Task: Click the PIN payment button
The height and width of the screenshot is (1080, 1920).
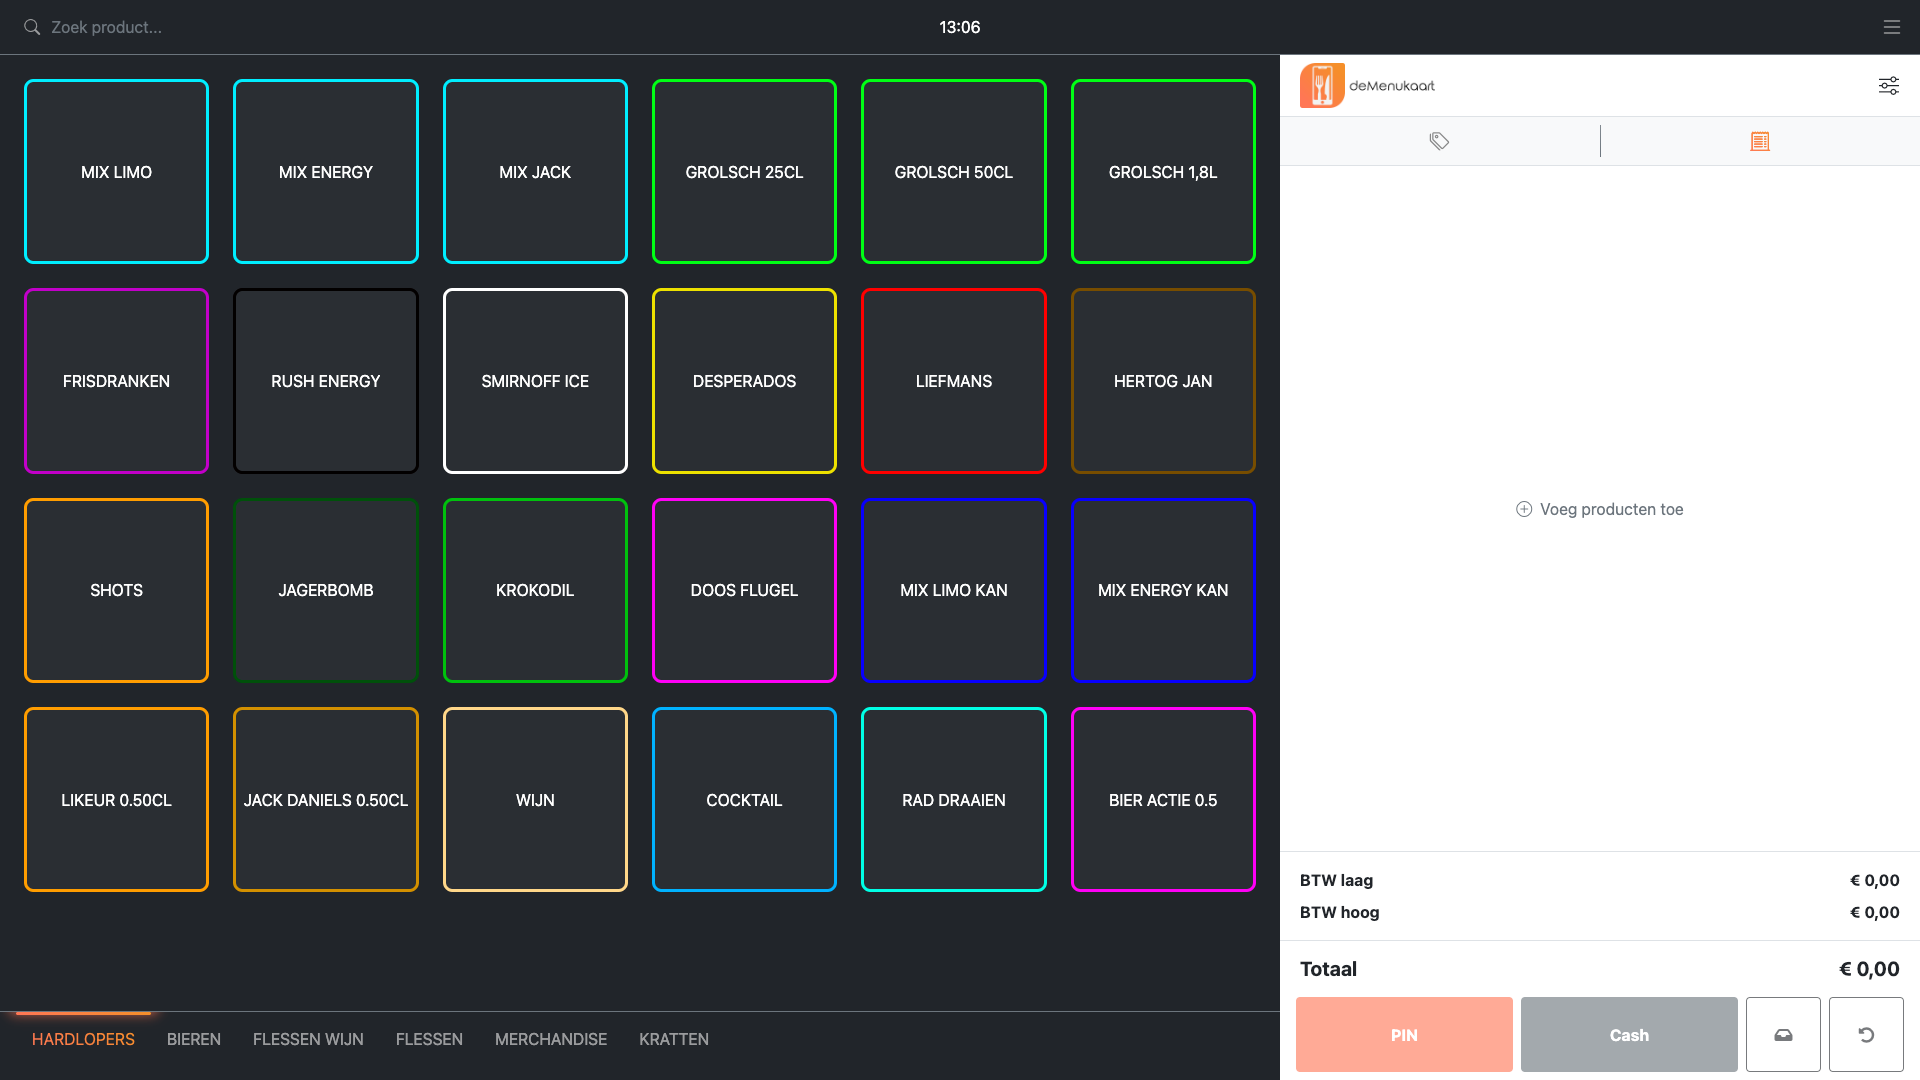Action: click(x=1403, y=1035)
